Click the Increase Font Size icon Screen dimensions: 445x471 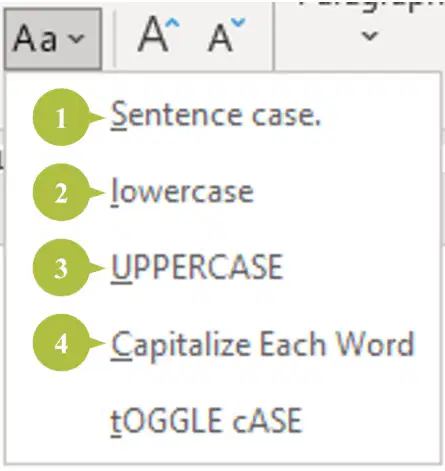click(159, 34)
